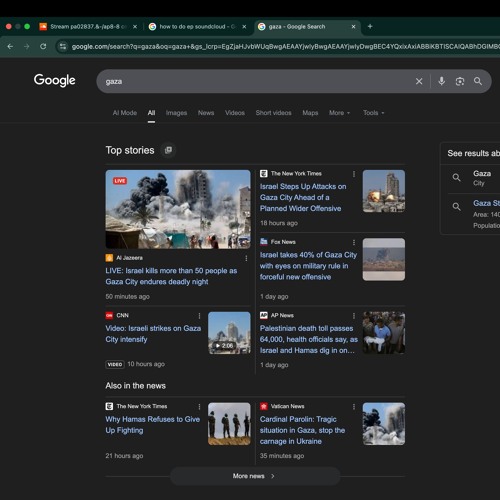The width and height of the screenshot is (500, 500).
Task: Click in the gaza search input field
Action: 257,81
